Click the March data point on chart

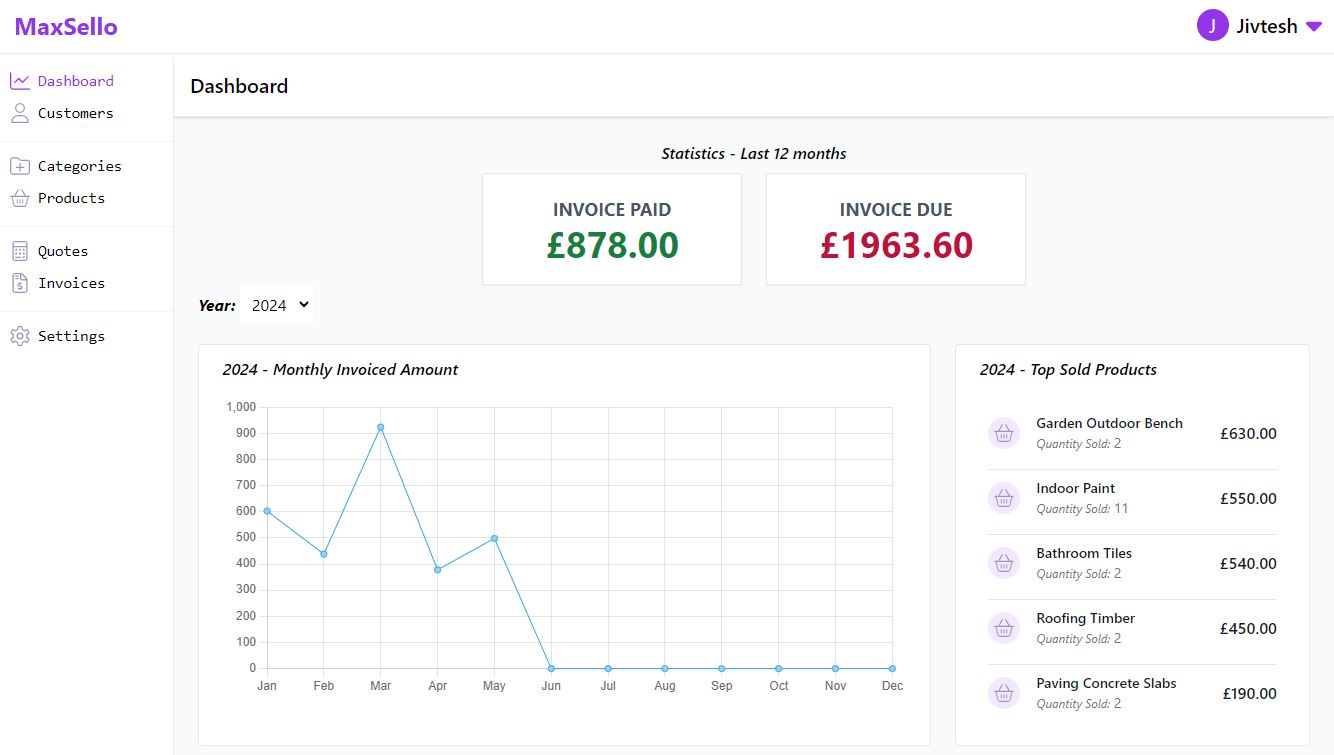[380, 427]
